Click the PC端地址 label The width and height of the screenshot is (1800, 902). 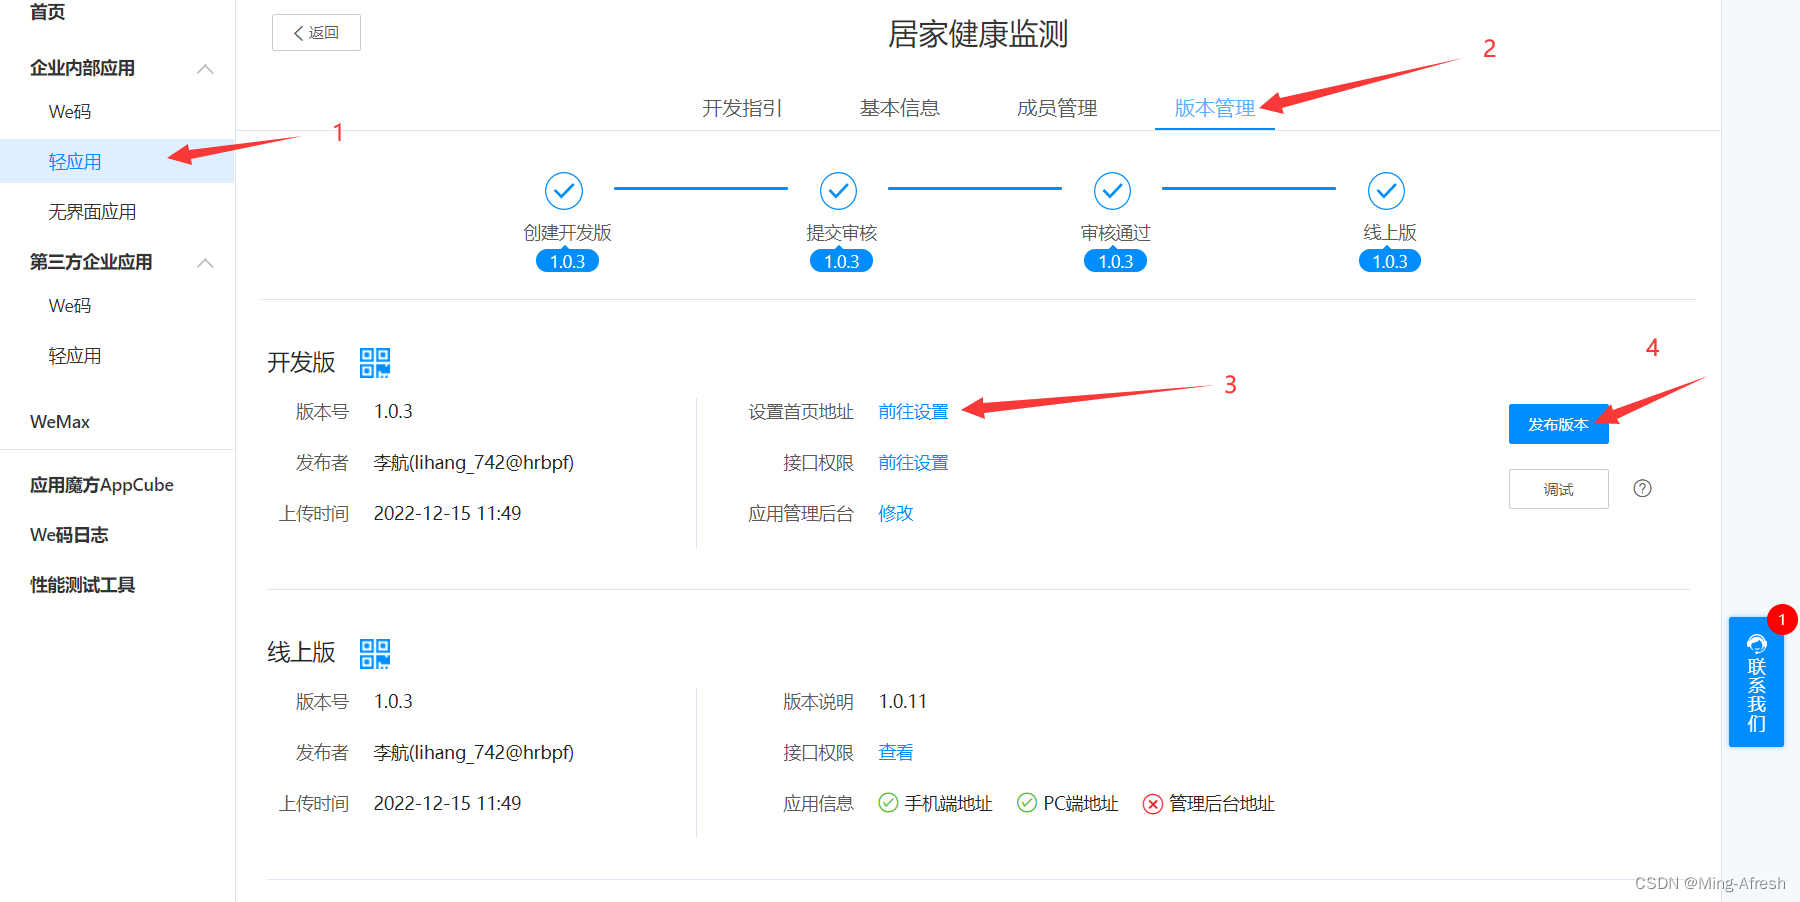1081,803
